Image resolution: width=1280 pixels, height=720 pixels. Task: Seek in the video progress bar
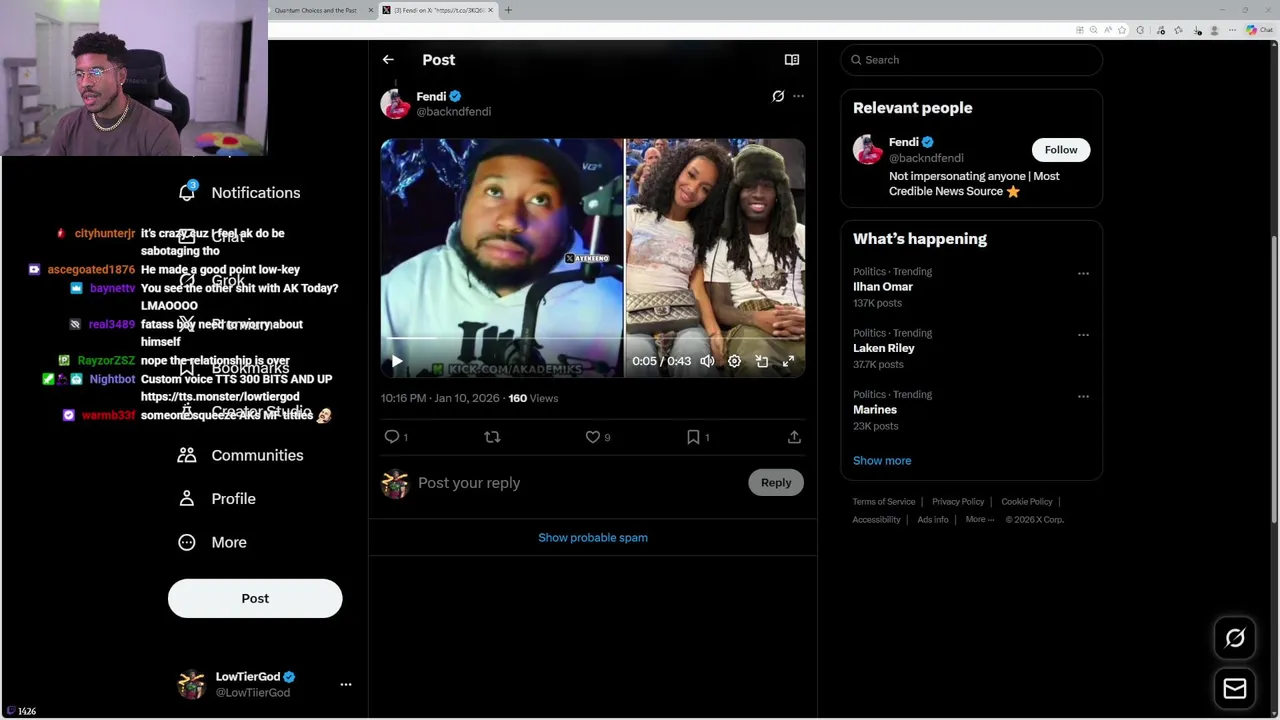click(x=592, y=339)
